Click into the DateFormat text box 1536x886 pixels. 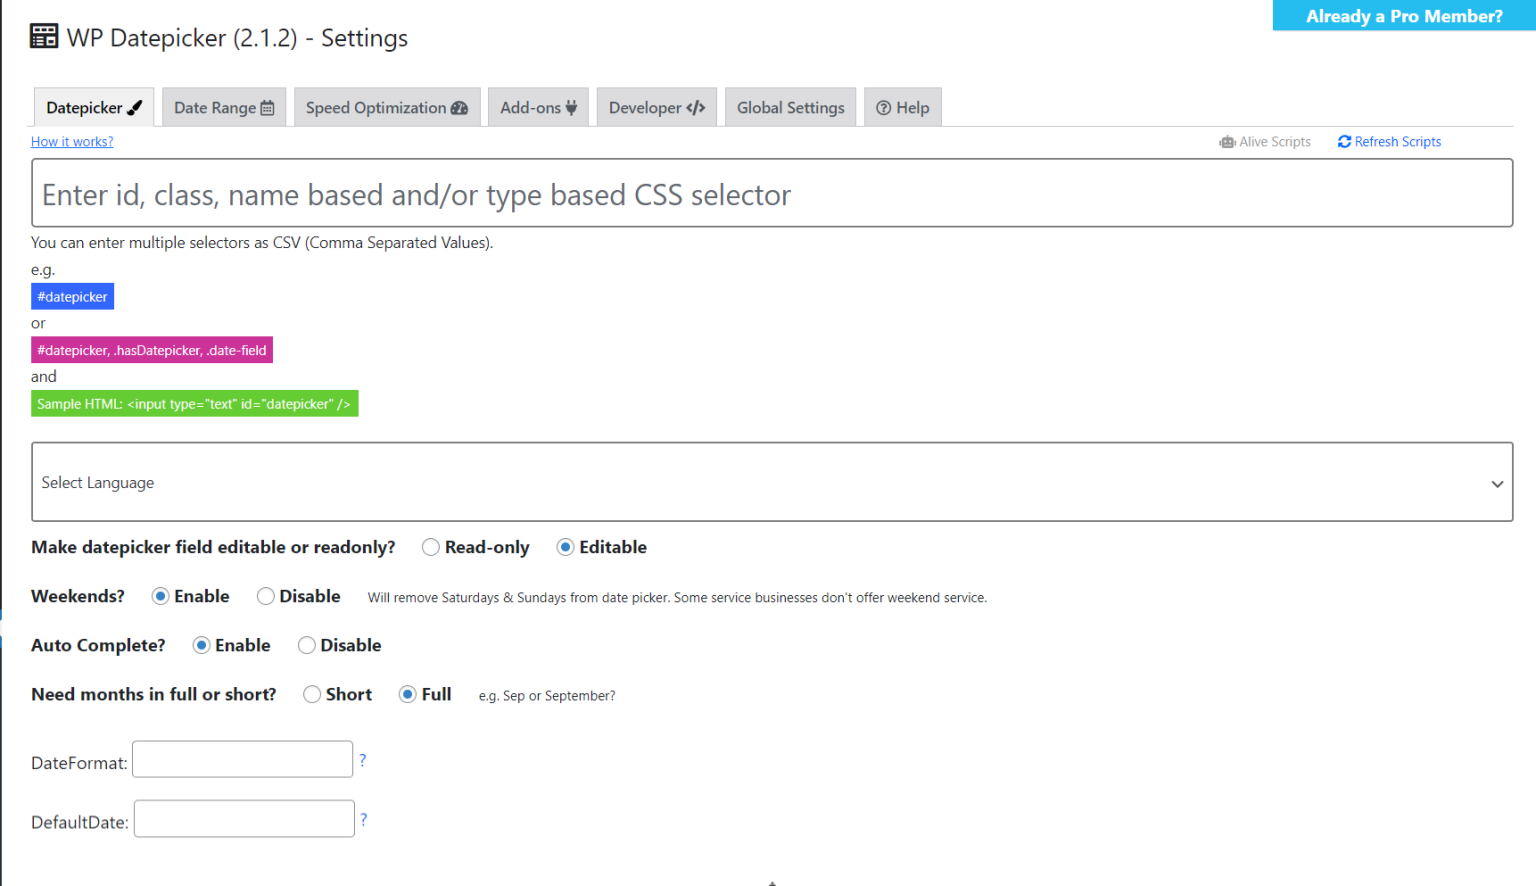pos(242,759)
